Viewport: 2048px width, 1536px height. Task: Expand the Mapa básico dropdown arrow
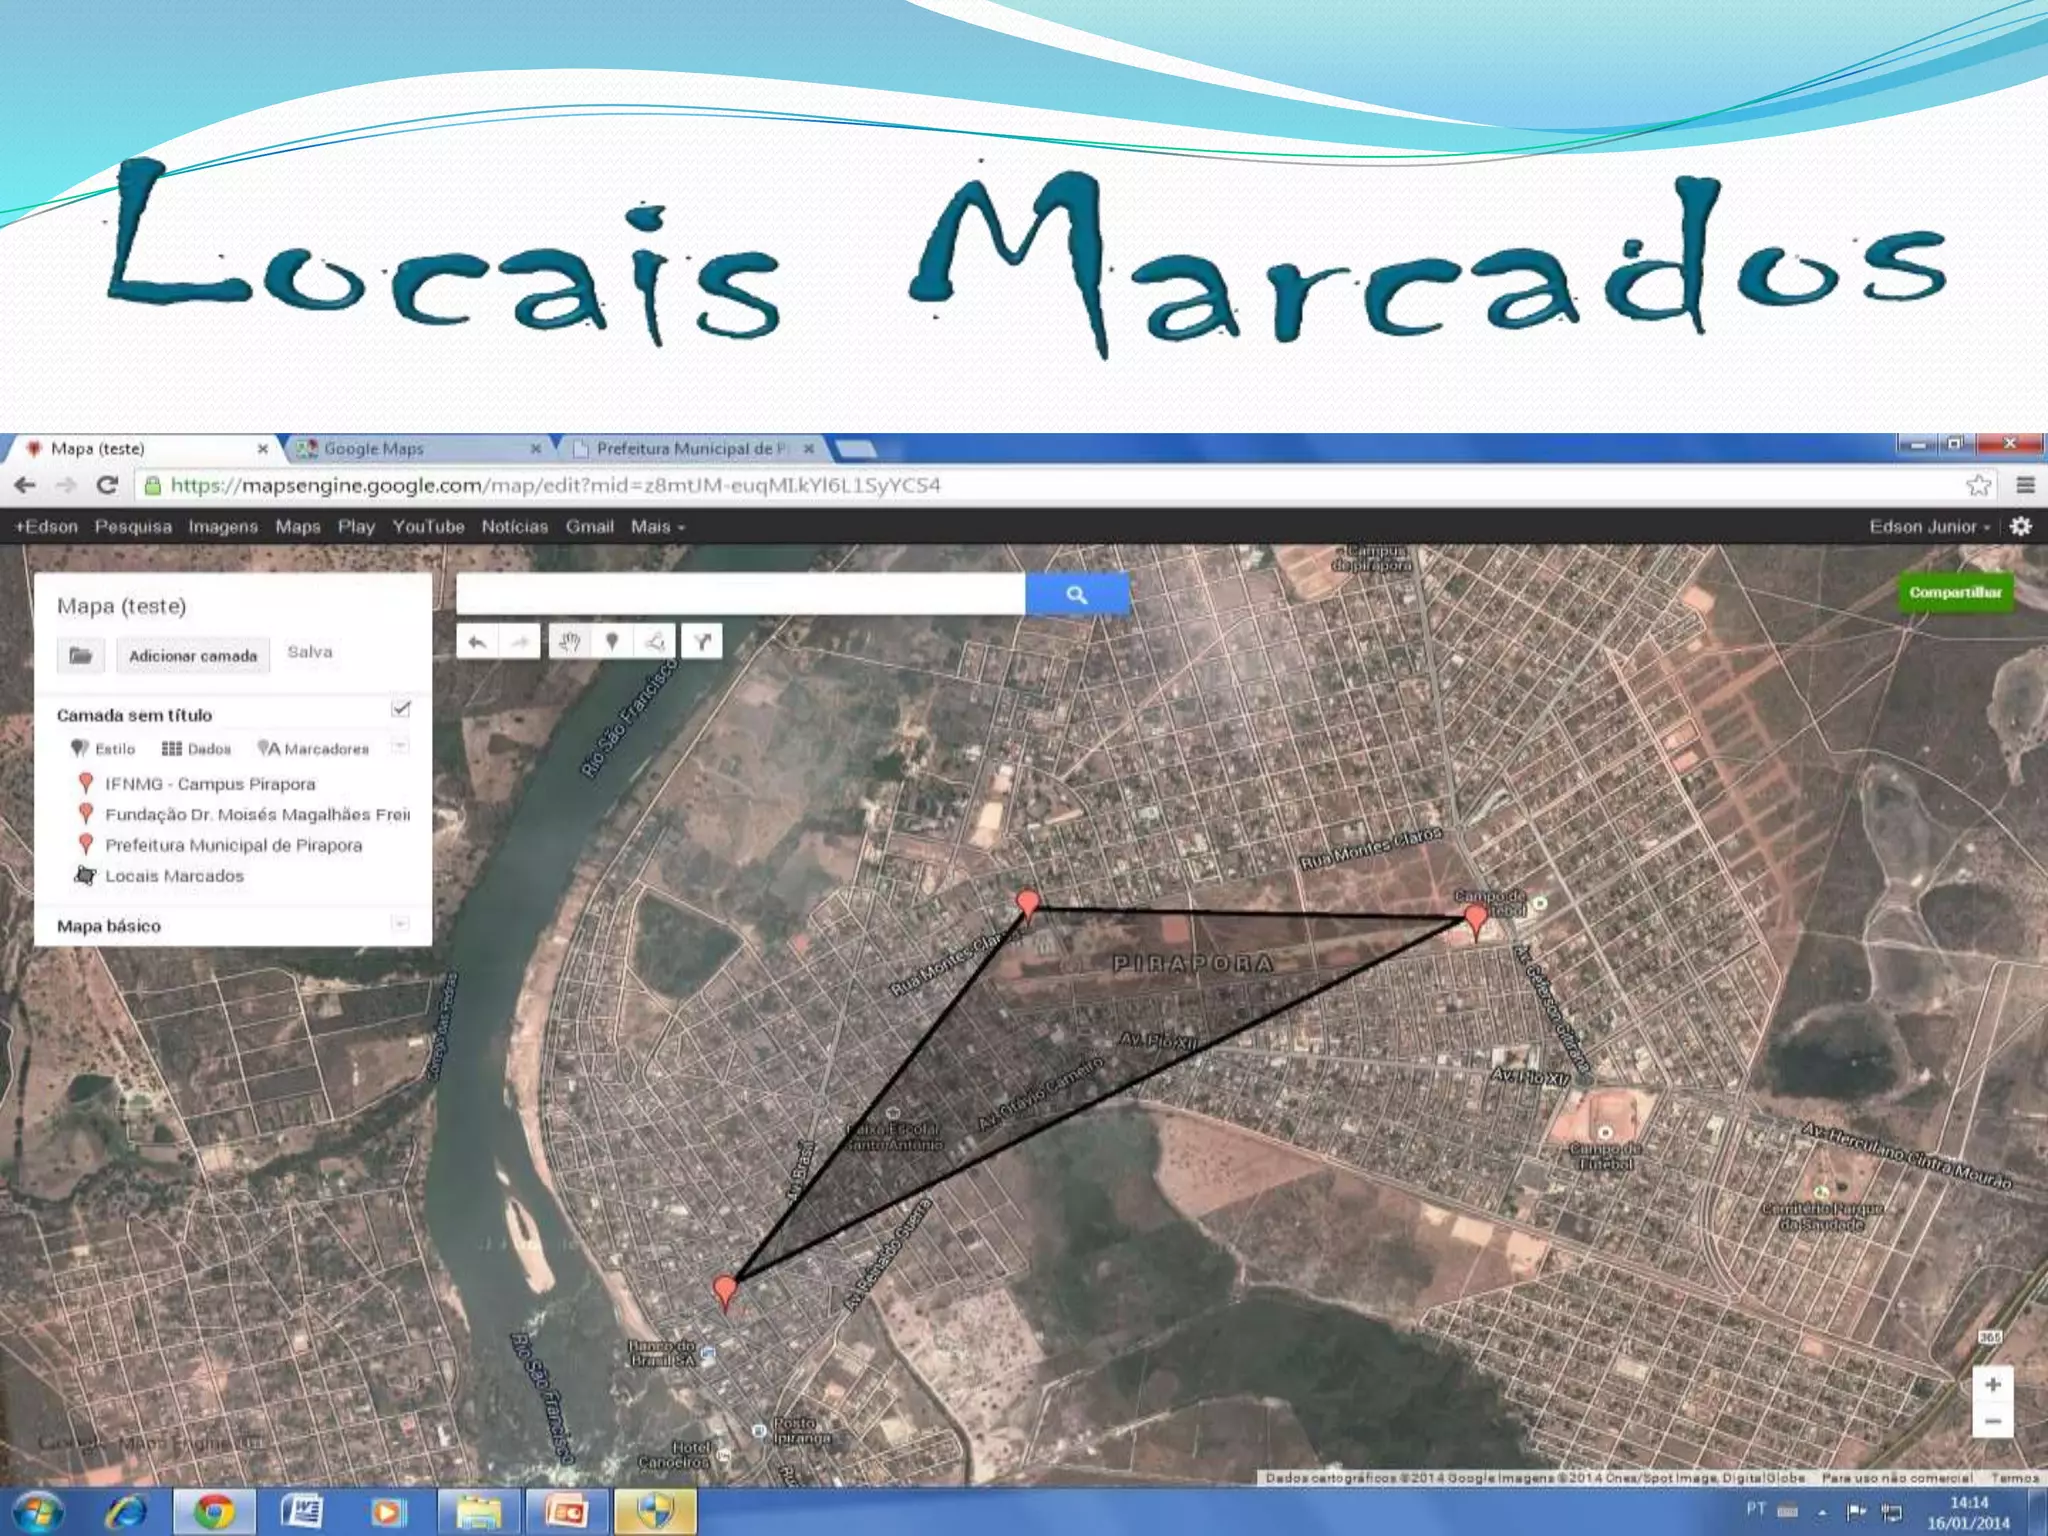pos(400,924)
